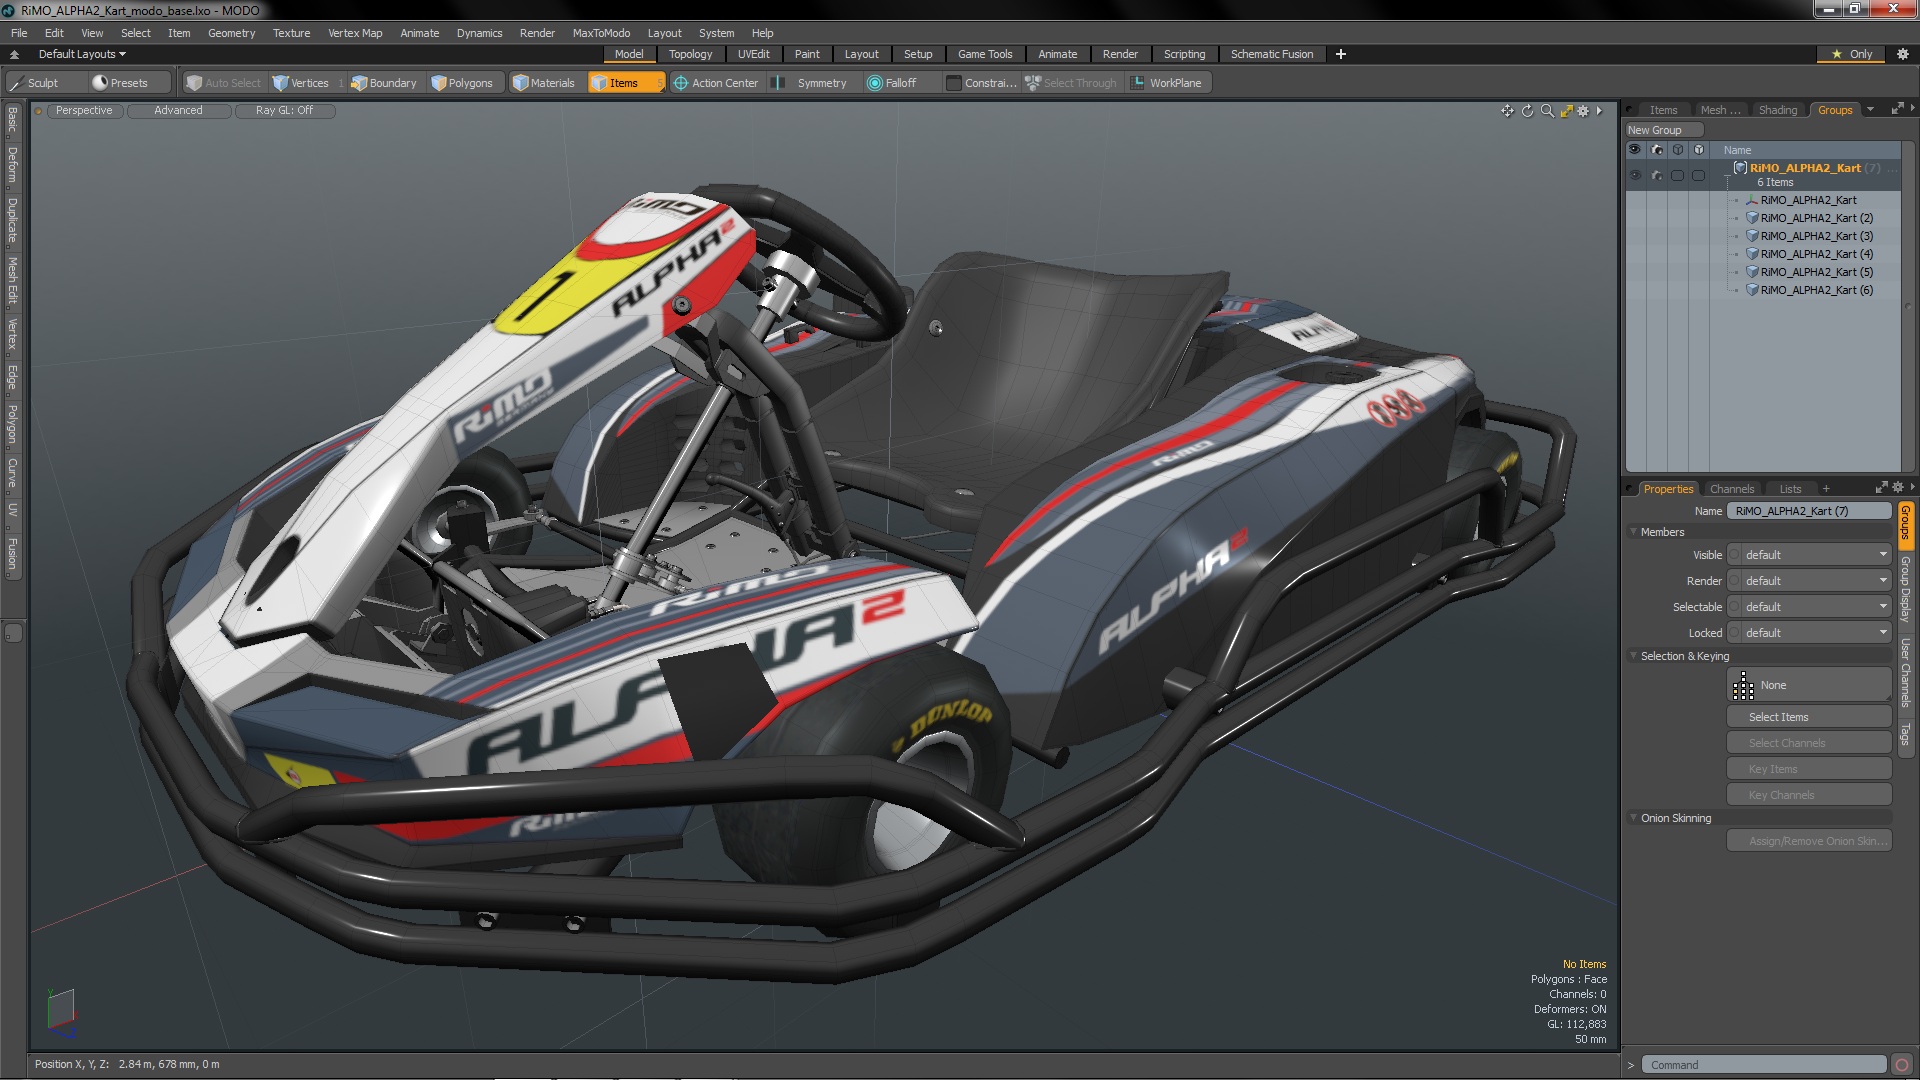The width and height of the screenshot is (1920, 1080).
Task: Maximize the 3D viewport with the expand icon
Action: pos(1566,111)
